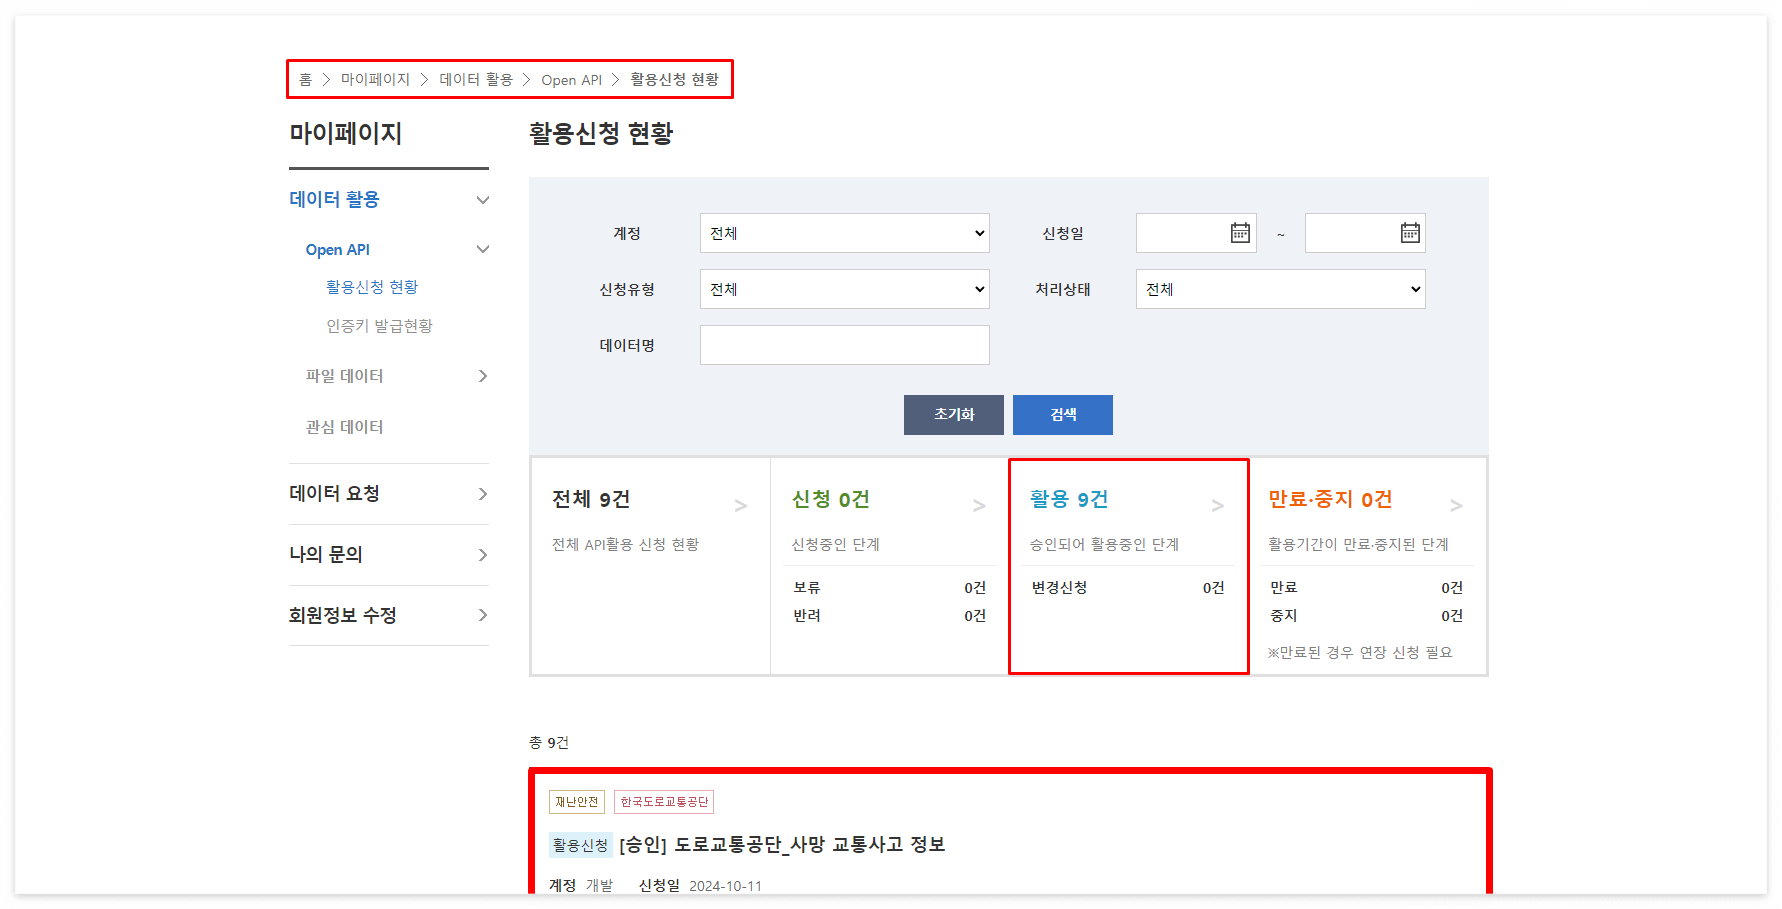Click the 활용 9건 heading
Viewport: 1782px width, 909px height.
[x=1069, y=499]
